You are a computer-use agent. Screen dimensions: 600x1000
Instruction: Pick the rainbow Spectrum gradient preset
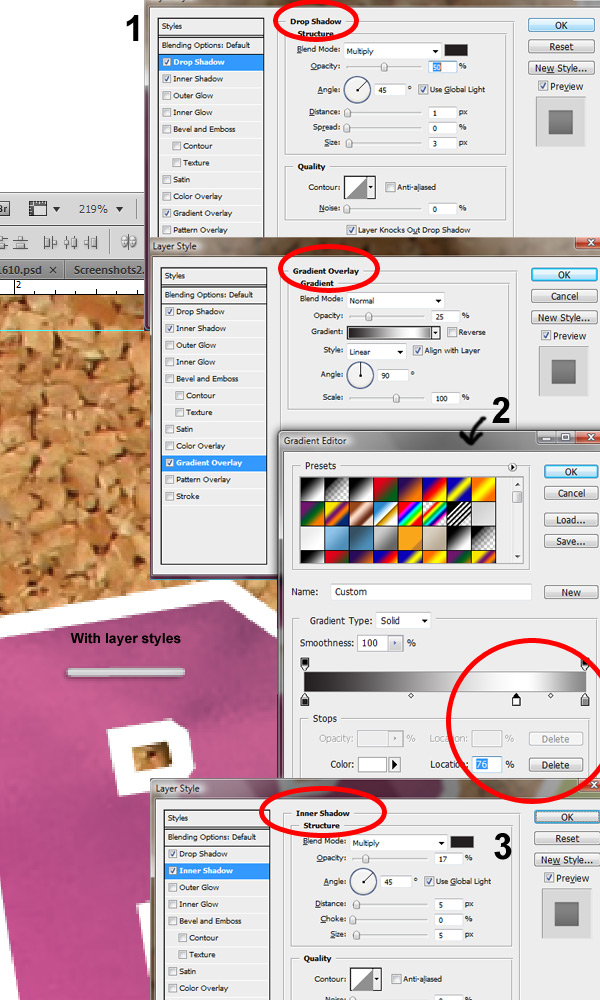(x=410, y=513)
